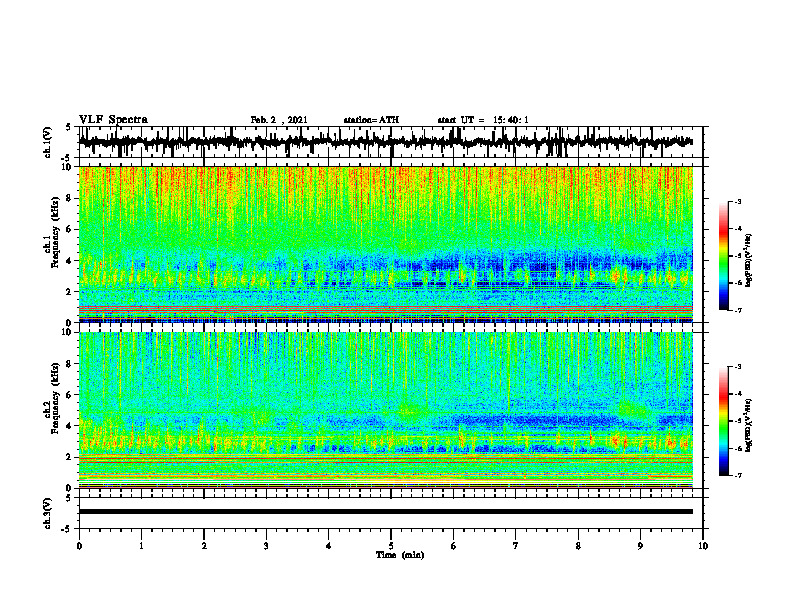This screenshot has height=612, width=792.
Task: Click the "ch.1(V)" waveform axis label
Action: [48, 142]
